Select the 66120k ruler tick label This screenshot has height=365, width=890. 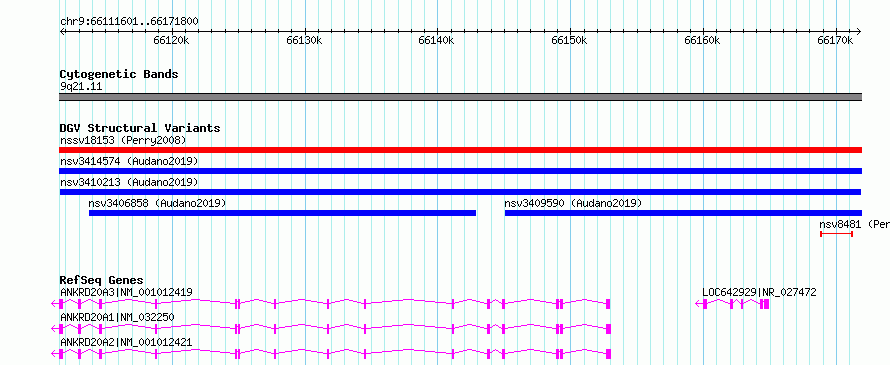[171, 40]
